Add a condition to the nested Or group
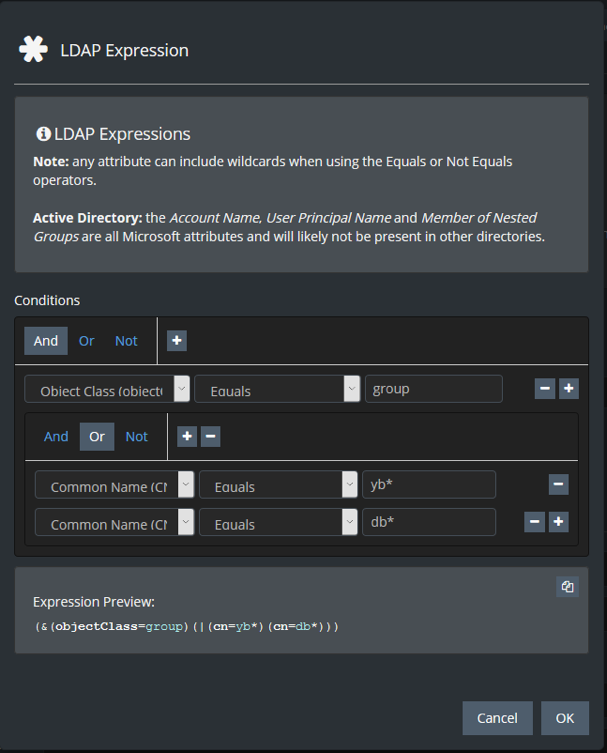The width and height of the screenshot is (607, 753). tap(187, 437)
